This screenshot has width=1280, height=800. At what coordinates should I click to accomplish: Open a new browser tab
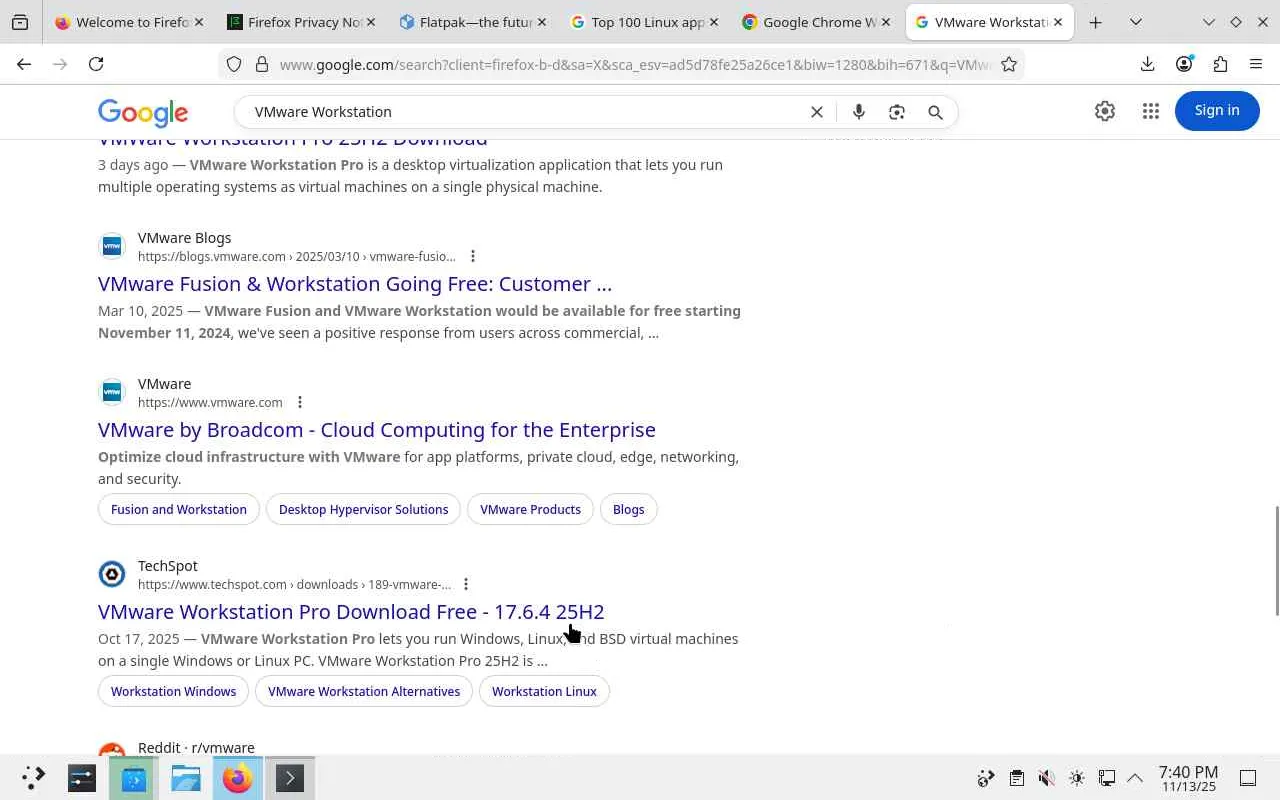click(1096, 22)
